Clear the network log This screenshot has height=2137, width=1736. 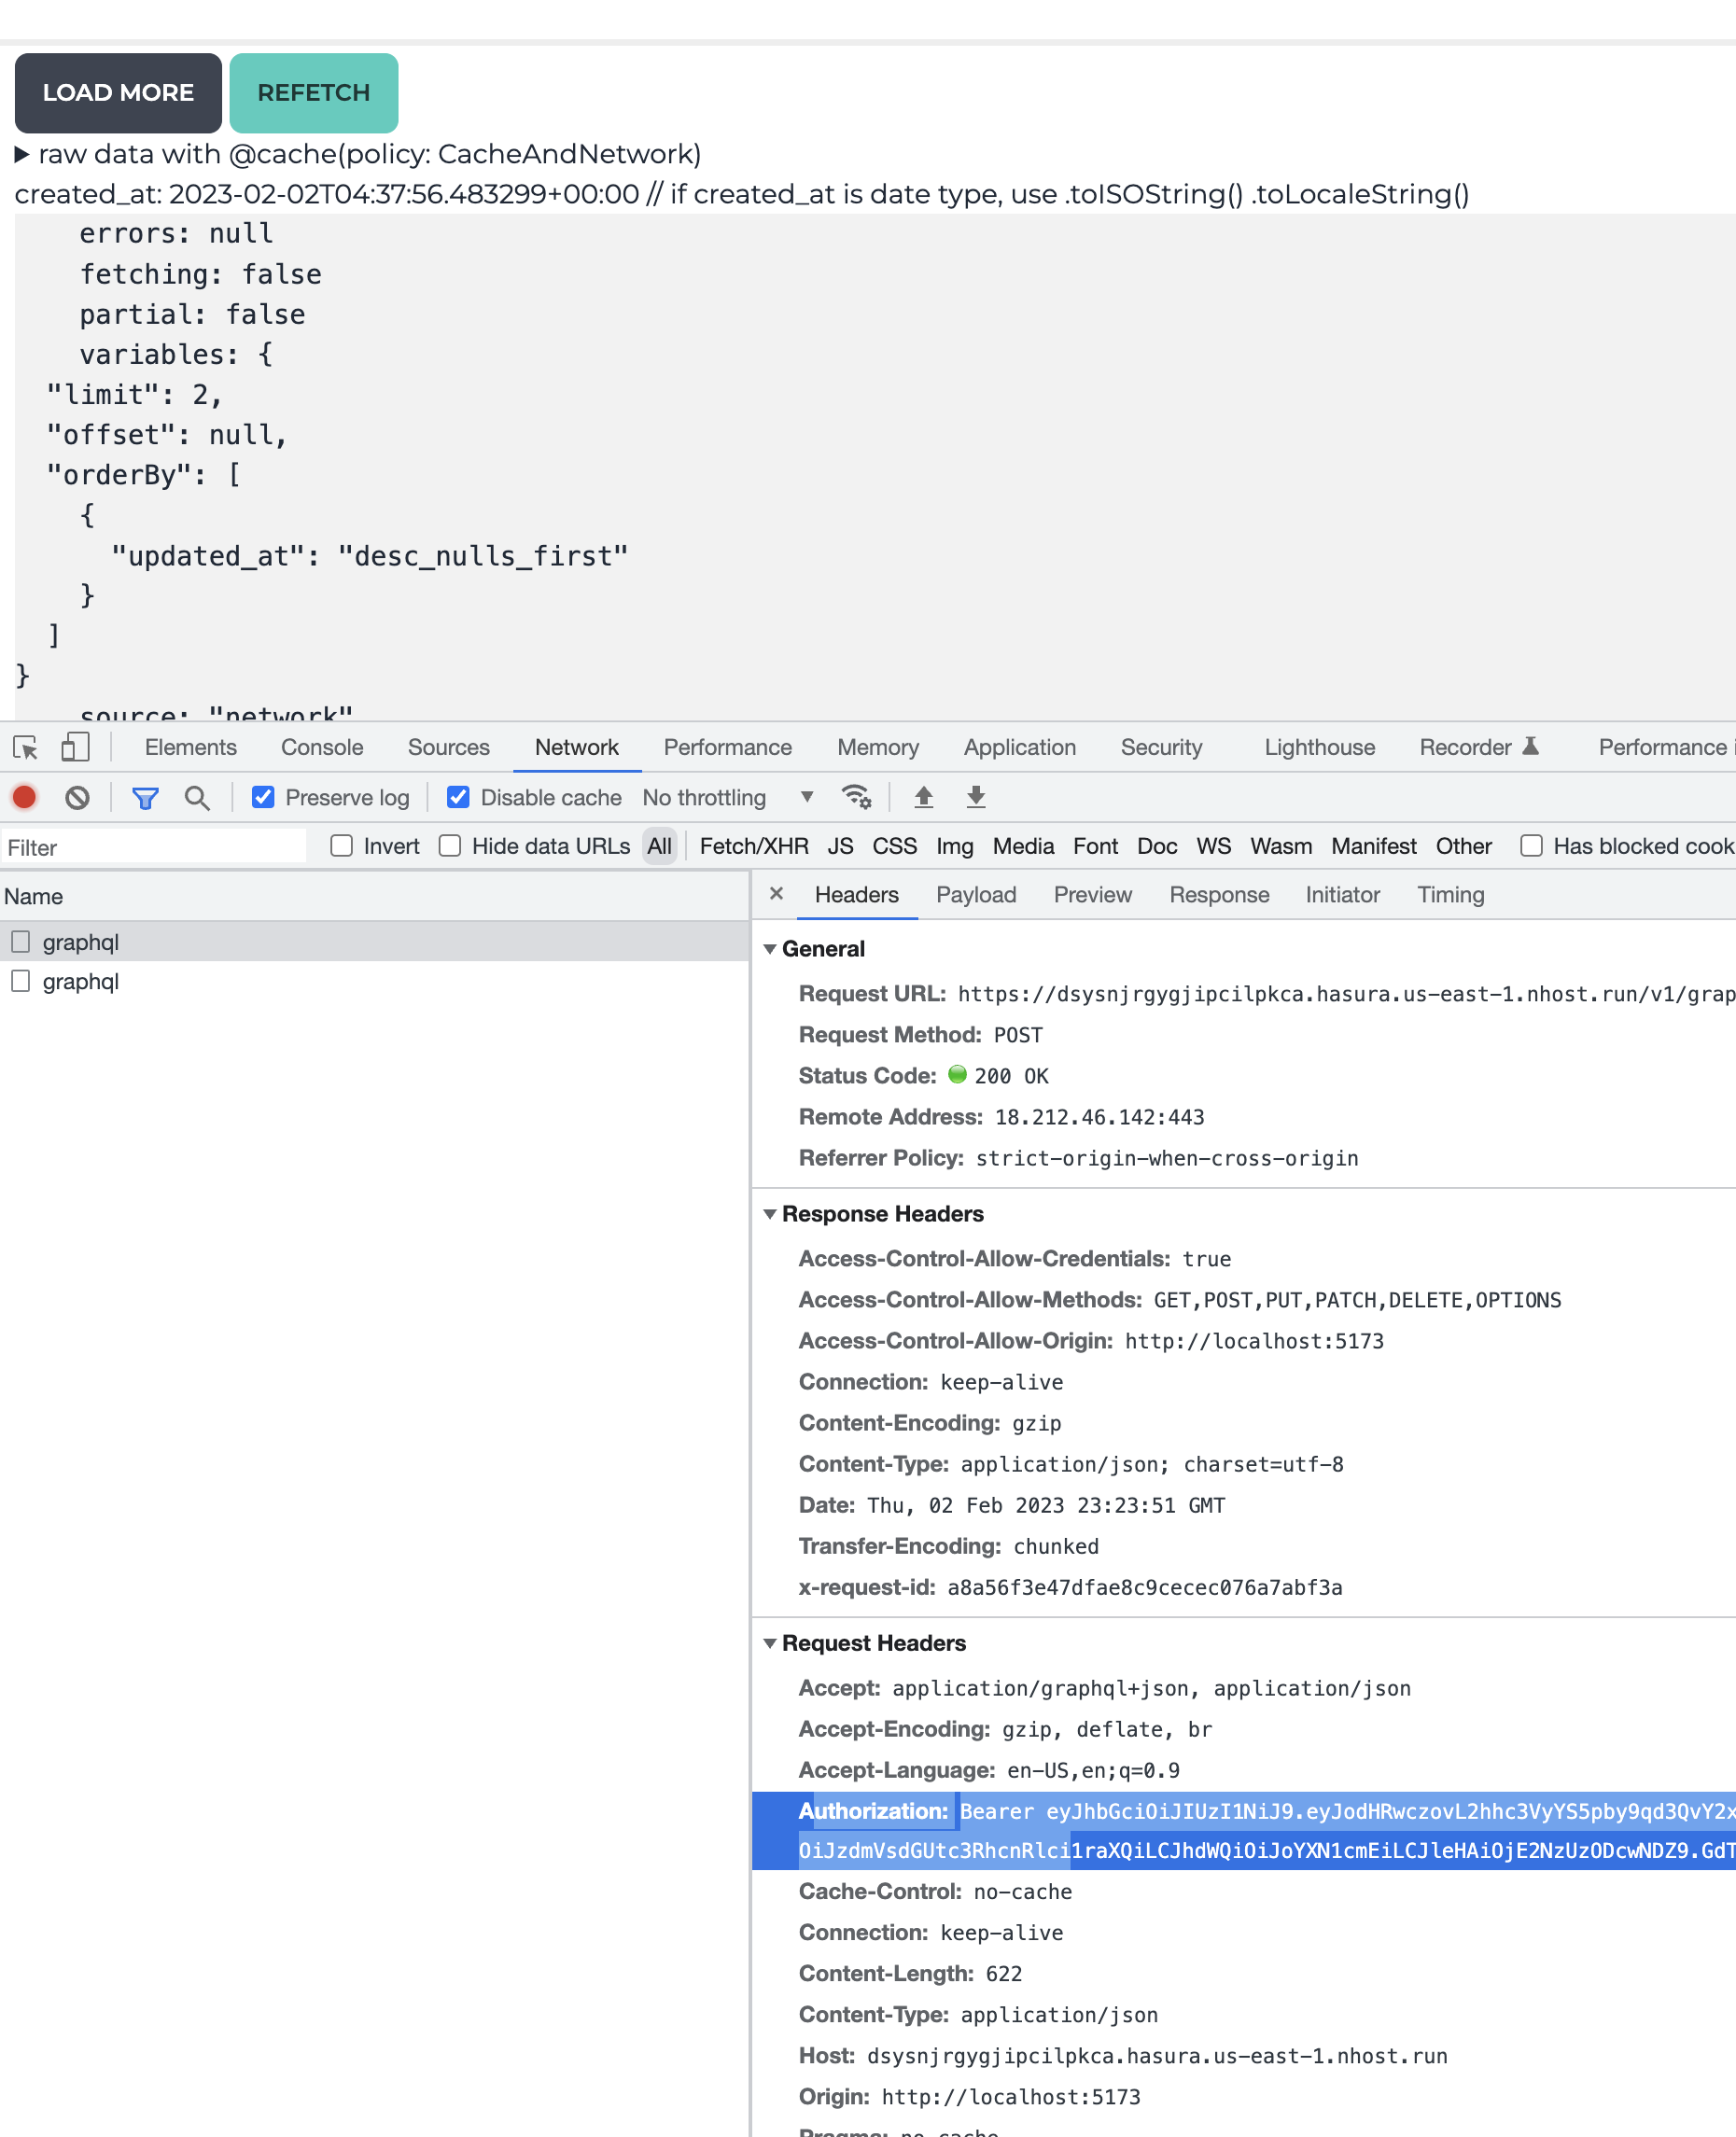tap(77, 797)
